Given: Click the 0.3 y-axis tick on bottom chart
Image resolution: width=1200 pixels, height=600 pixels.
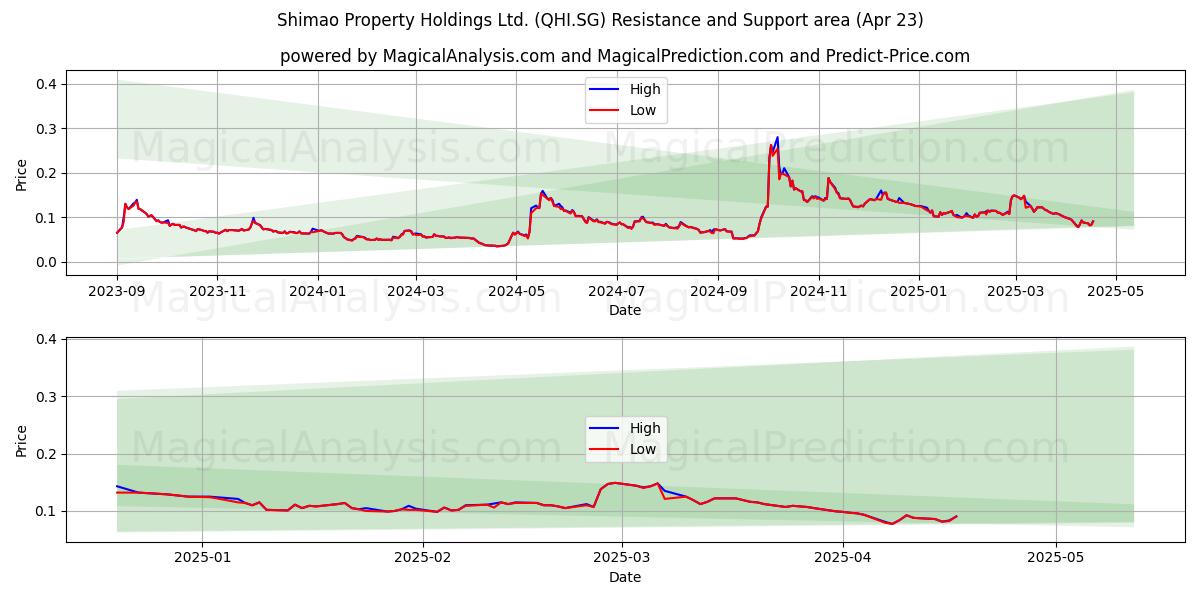Looking at the screenshot, I should click(x=47, y=397).
